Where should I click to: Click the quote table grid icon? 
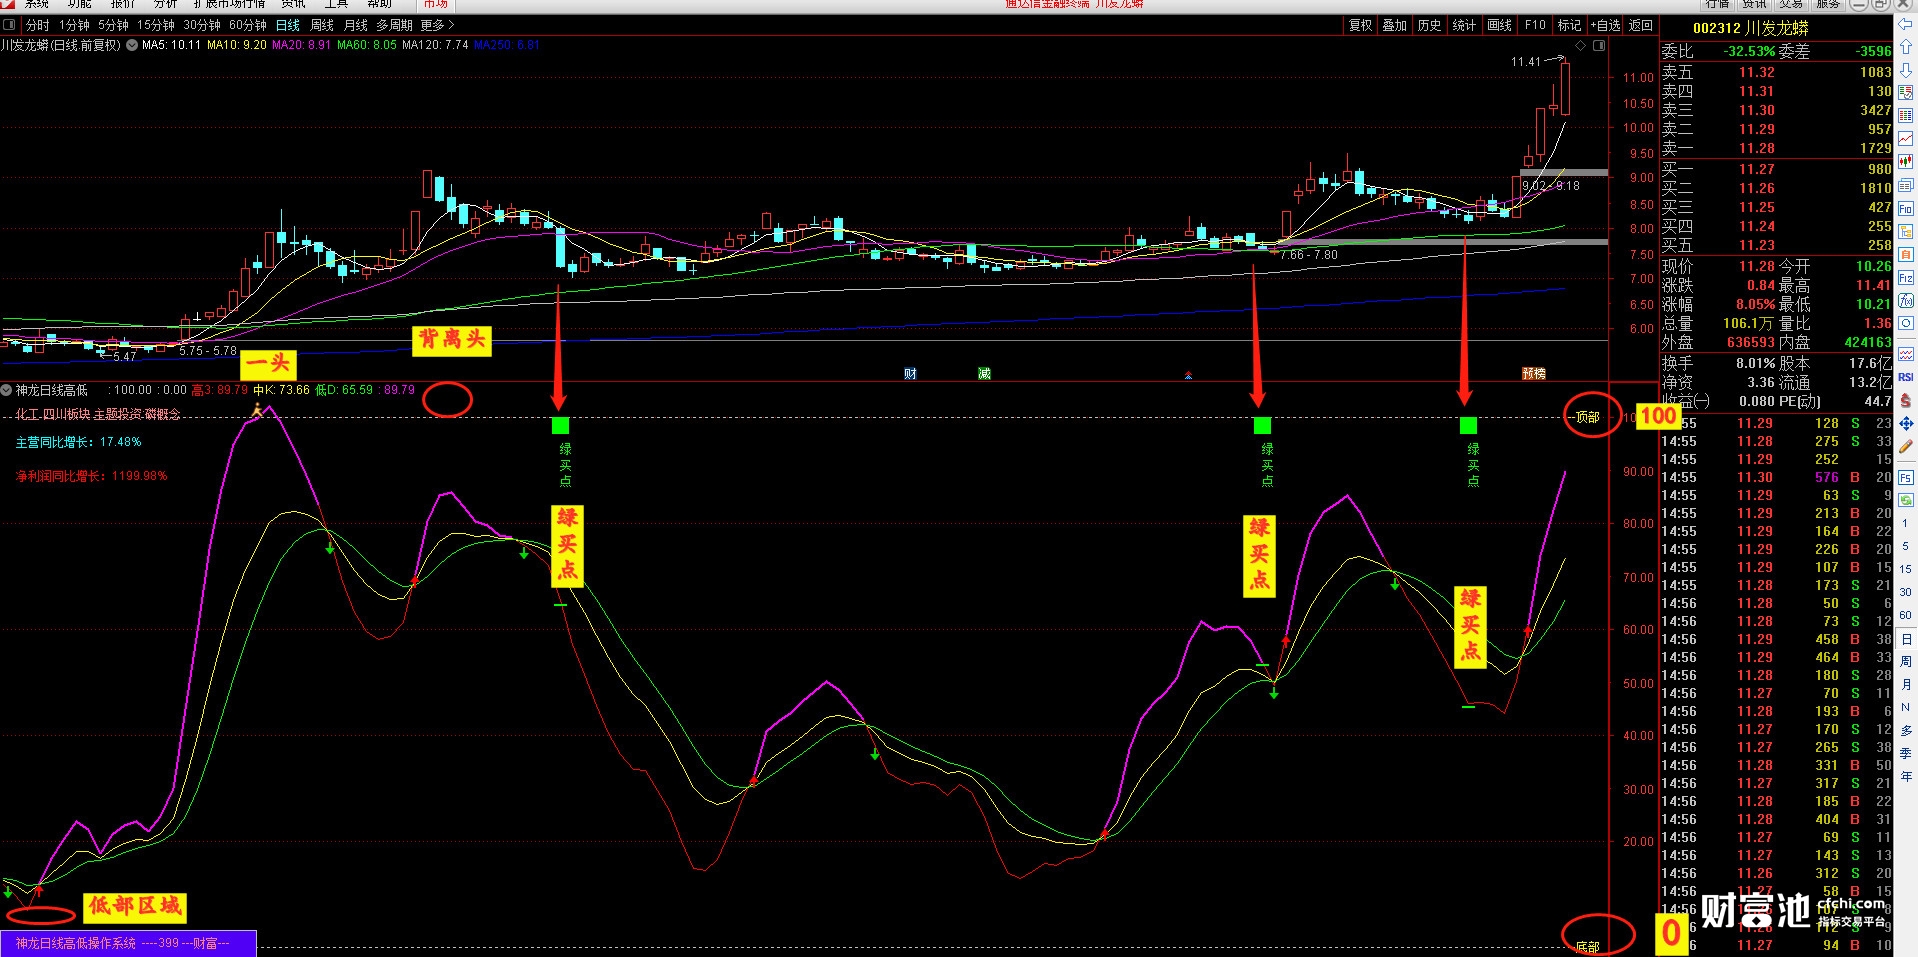[1906, 116]
